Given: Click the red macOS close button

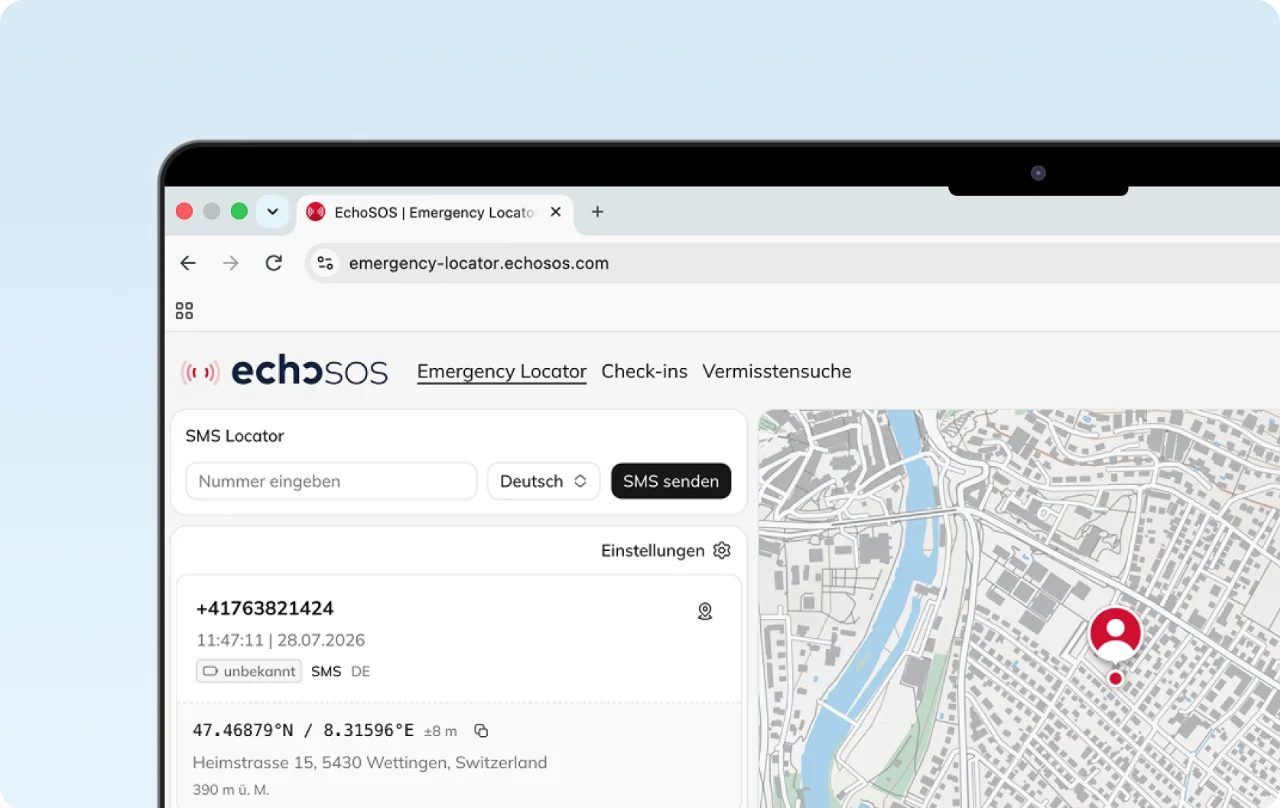Looking at the screenshot, I should click(184, 211).
